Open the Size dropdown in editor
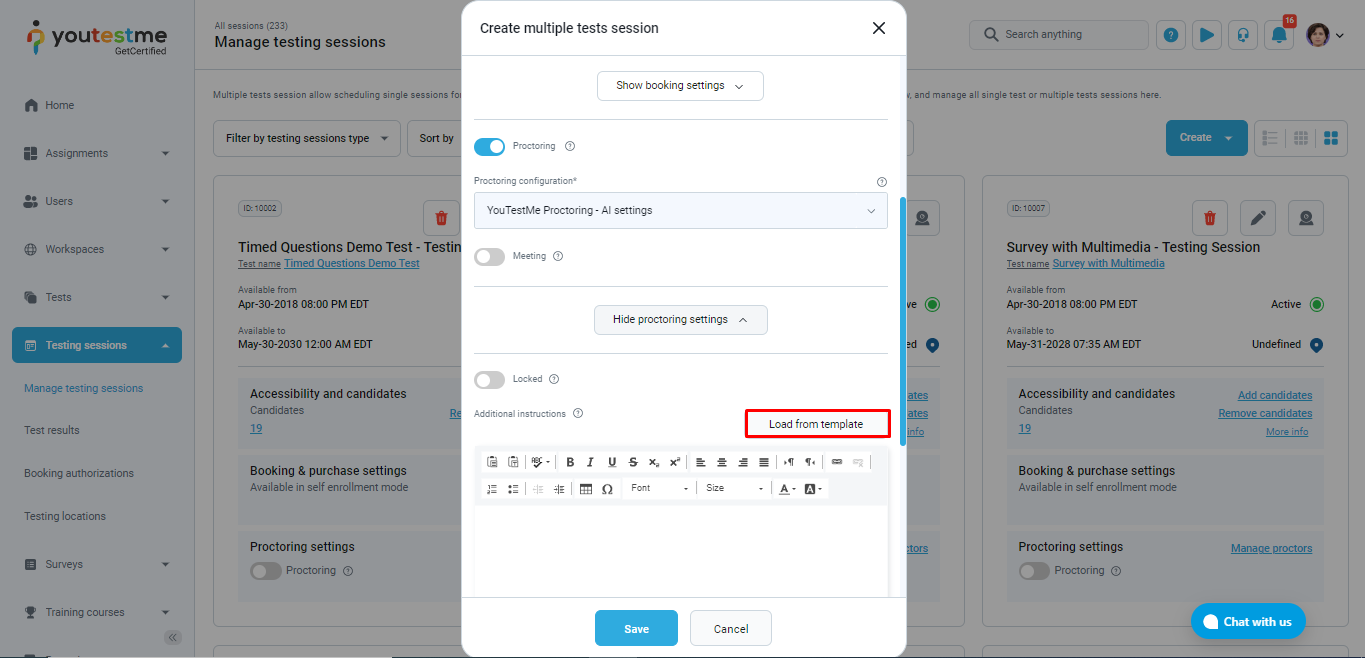Viewport: 1365px width, 658px height. 734,489
